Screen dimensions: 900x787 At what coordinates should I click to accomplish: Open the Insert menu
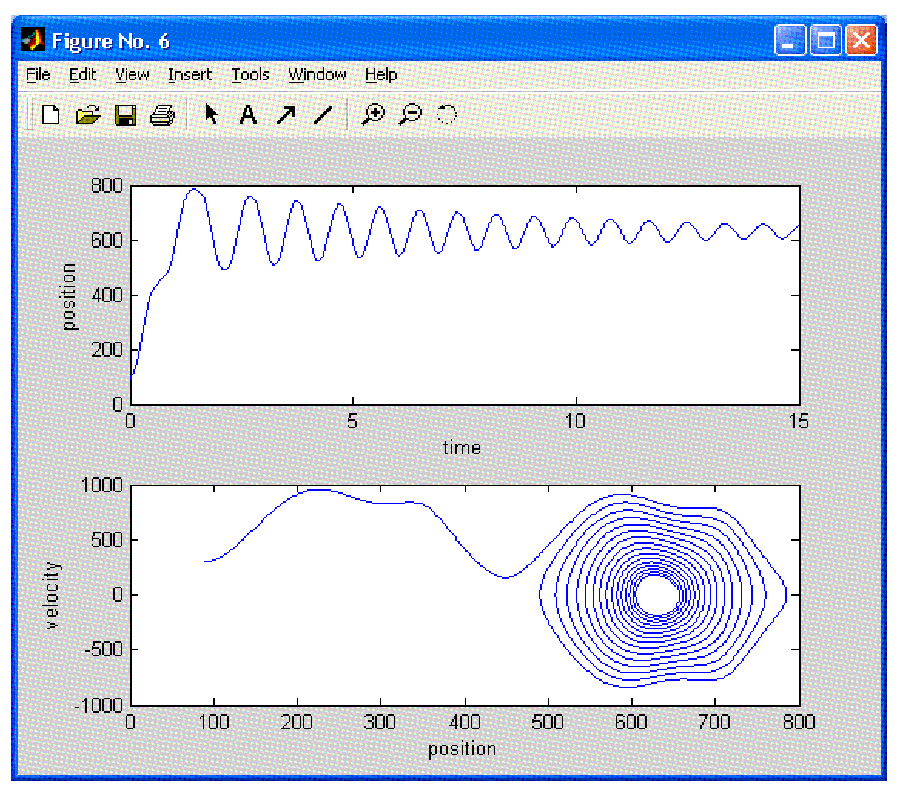190,75
